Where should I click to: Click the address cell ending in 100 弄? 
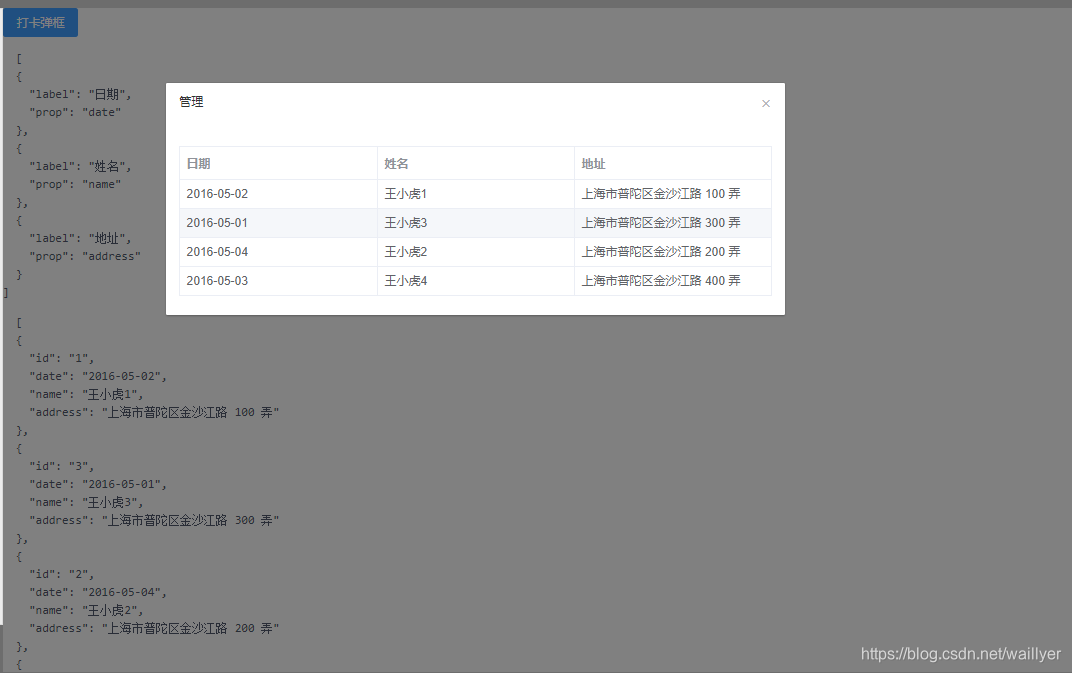(x=673, y=194)
